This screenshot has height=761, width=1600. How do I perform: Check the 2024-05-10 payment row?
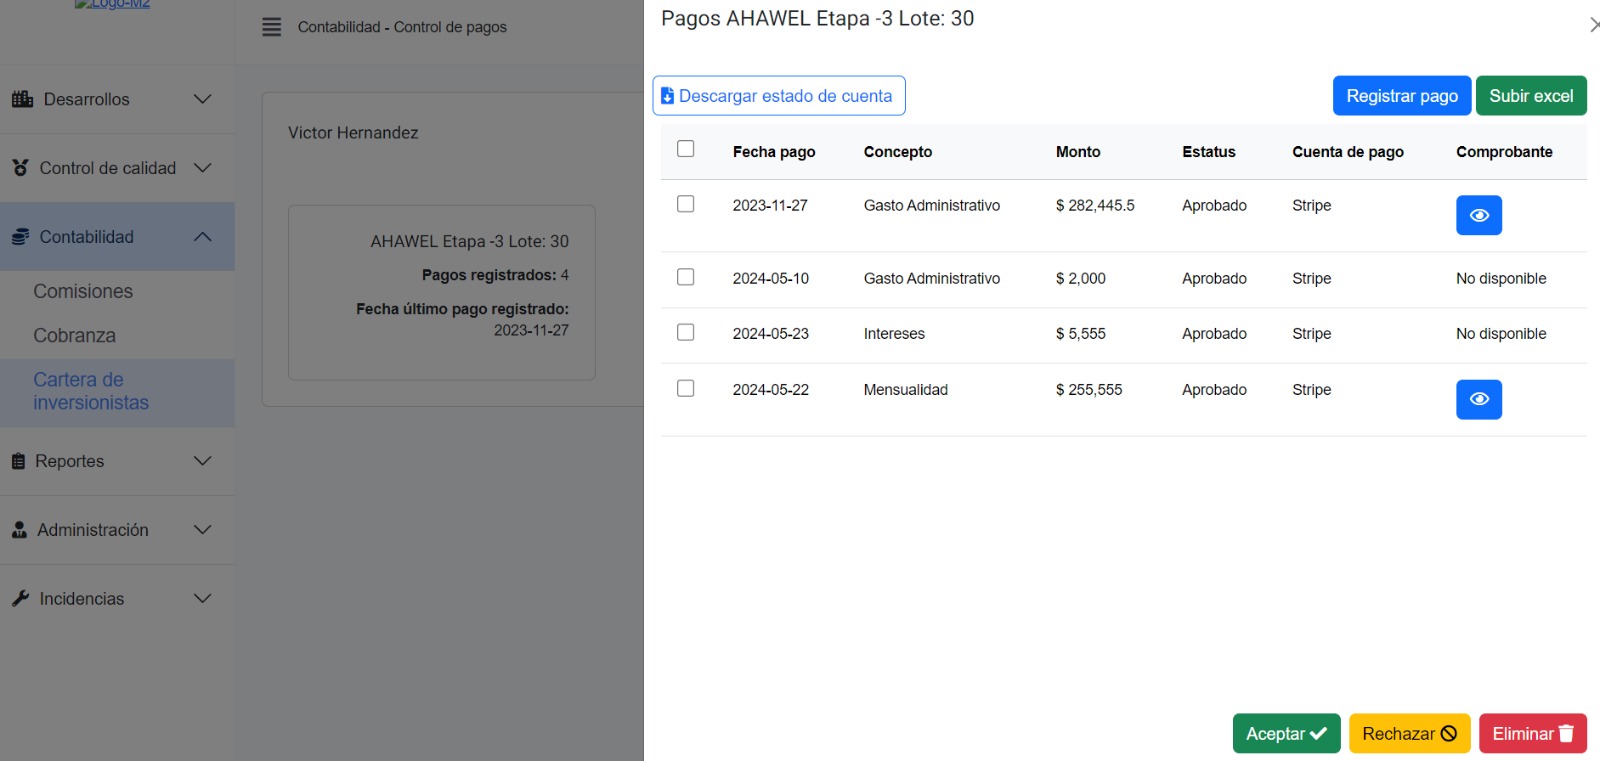685,277
